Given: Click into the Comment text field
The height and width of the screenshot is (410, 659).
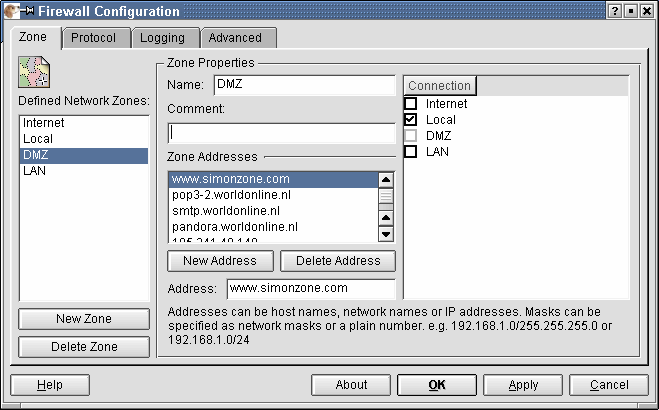Looking at the screenshot, I should point(282,132).
